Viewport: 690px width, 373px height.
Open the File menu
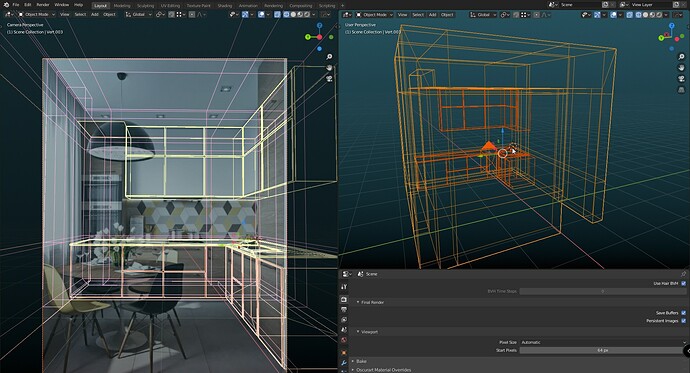click(16, 5)
